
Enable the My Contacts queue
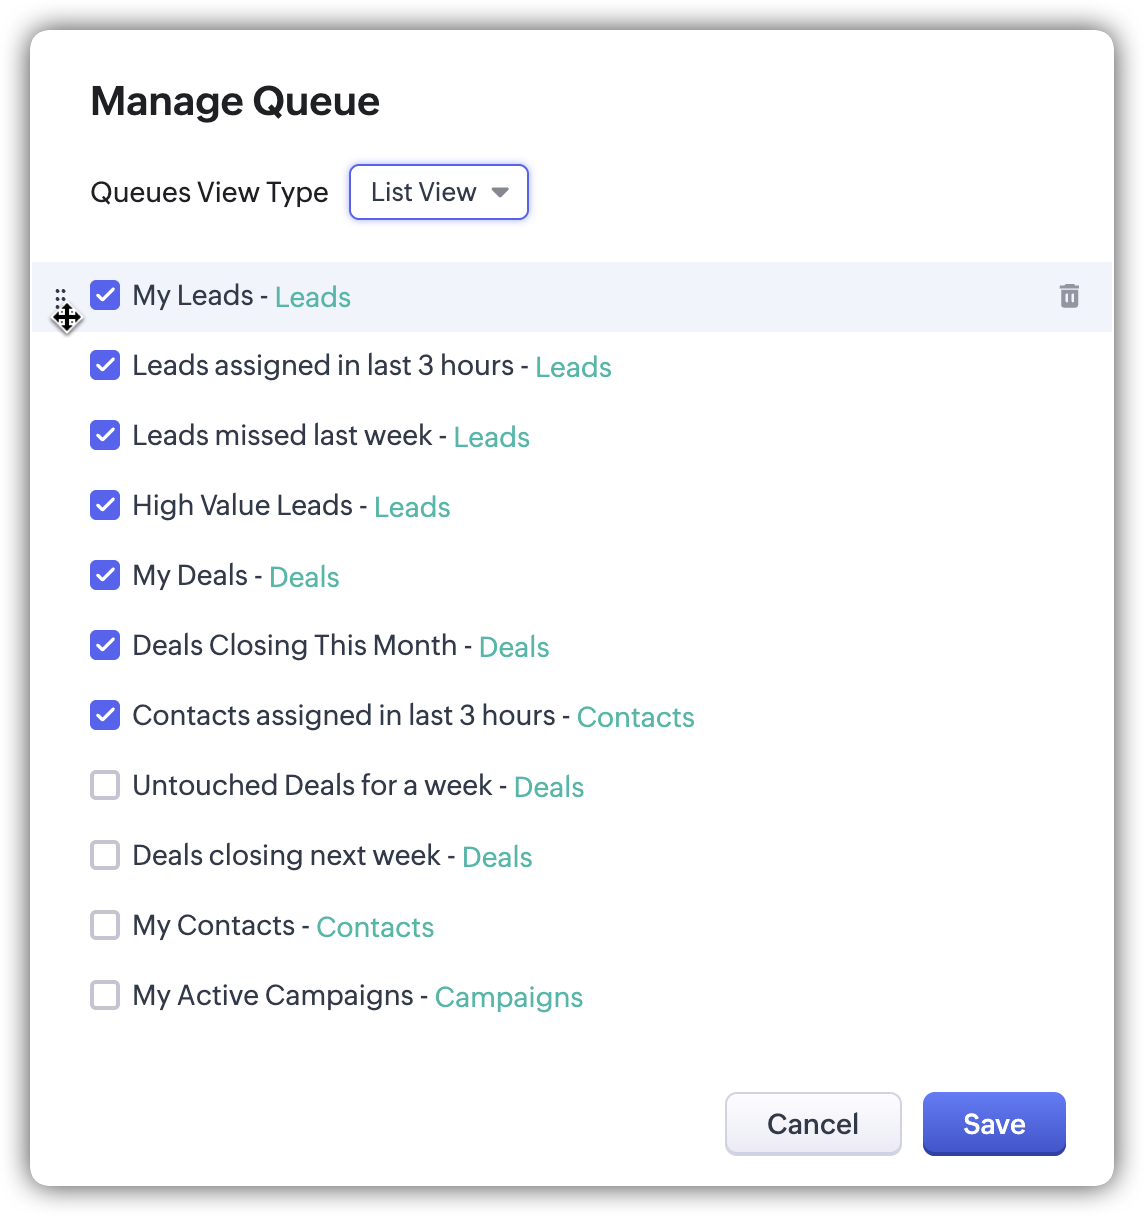[x=105, y=925]
